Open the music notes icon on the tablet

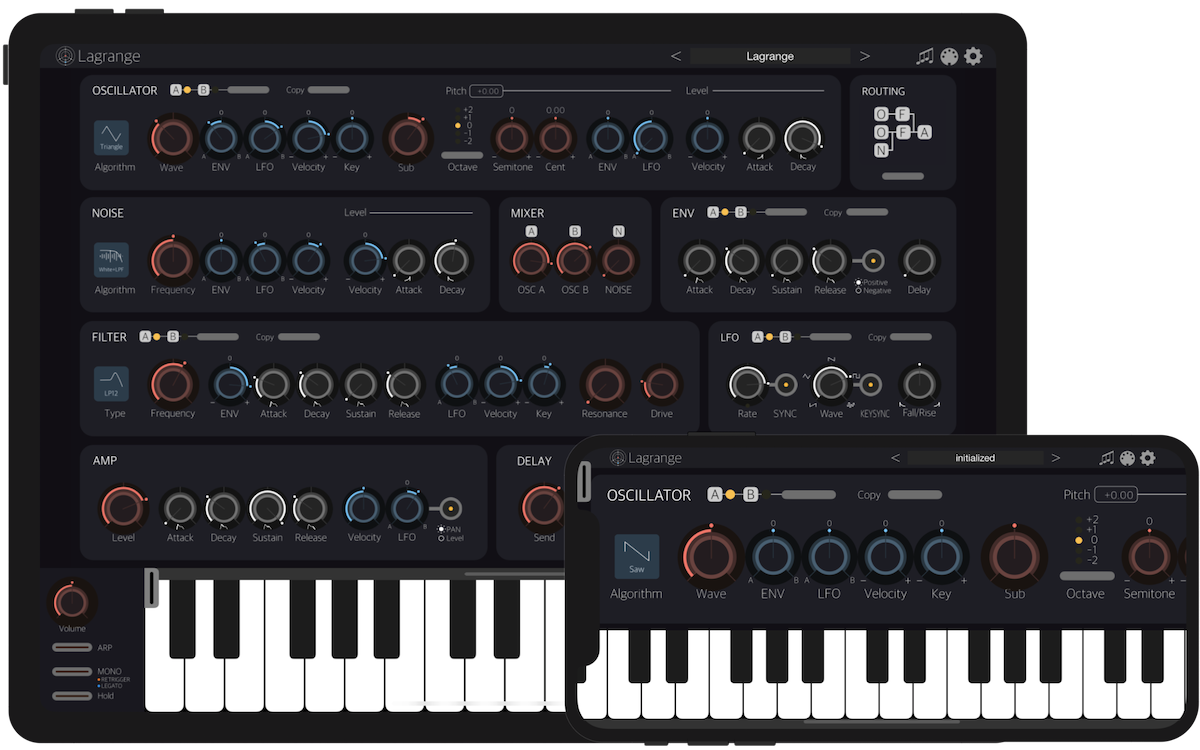coord(925,56)
